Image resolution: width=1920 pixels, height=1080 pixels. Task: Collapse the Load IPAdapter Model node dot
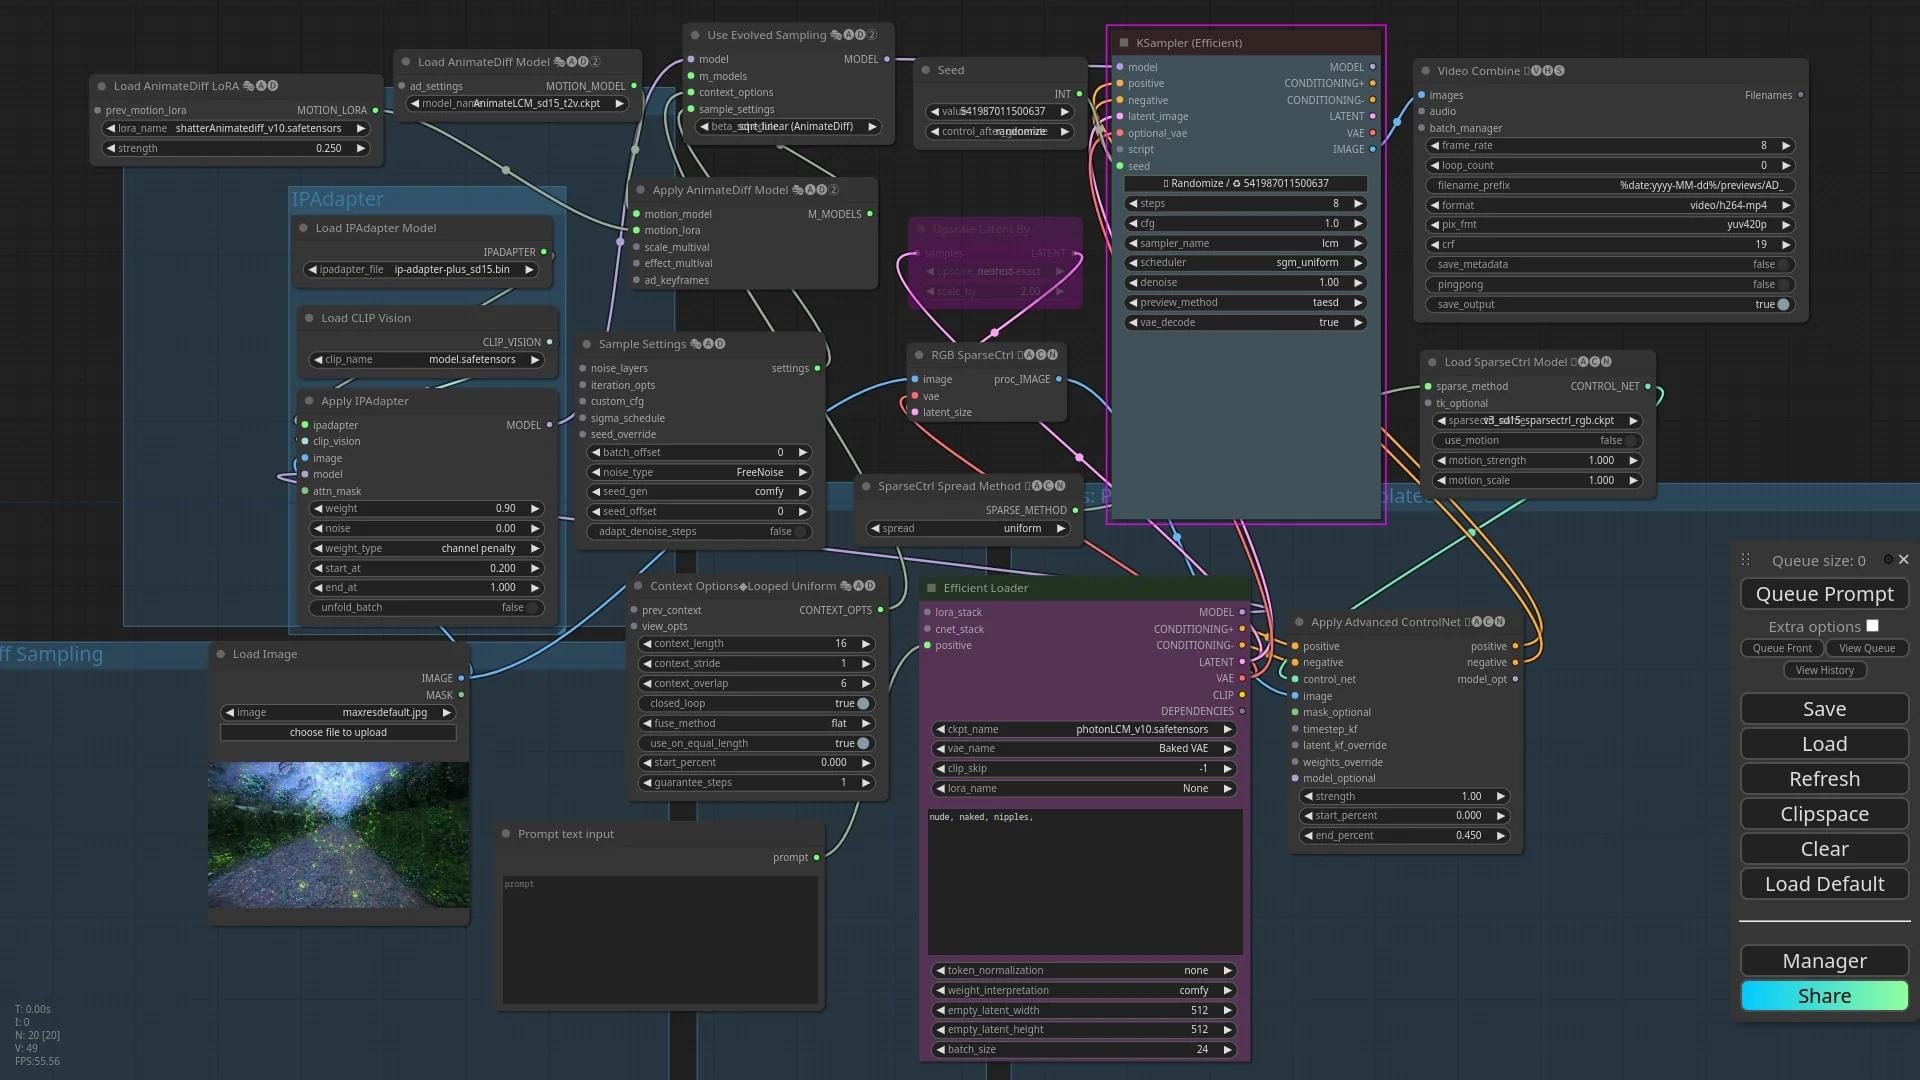303,228
